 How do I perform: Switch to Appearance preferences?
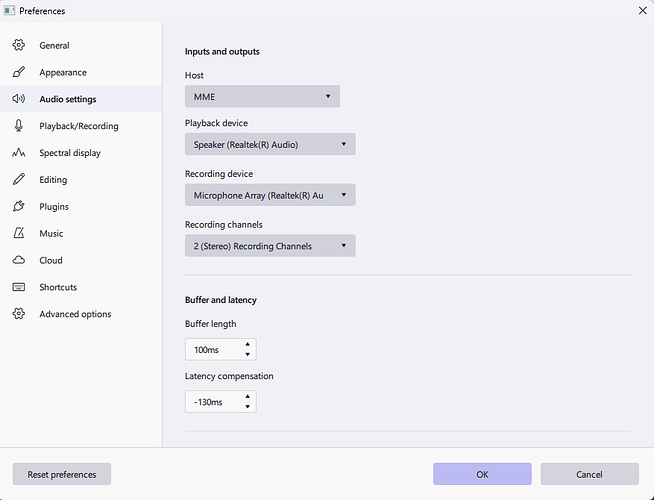tap(81, 72)
